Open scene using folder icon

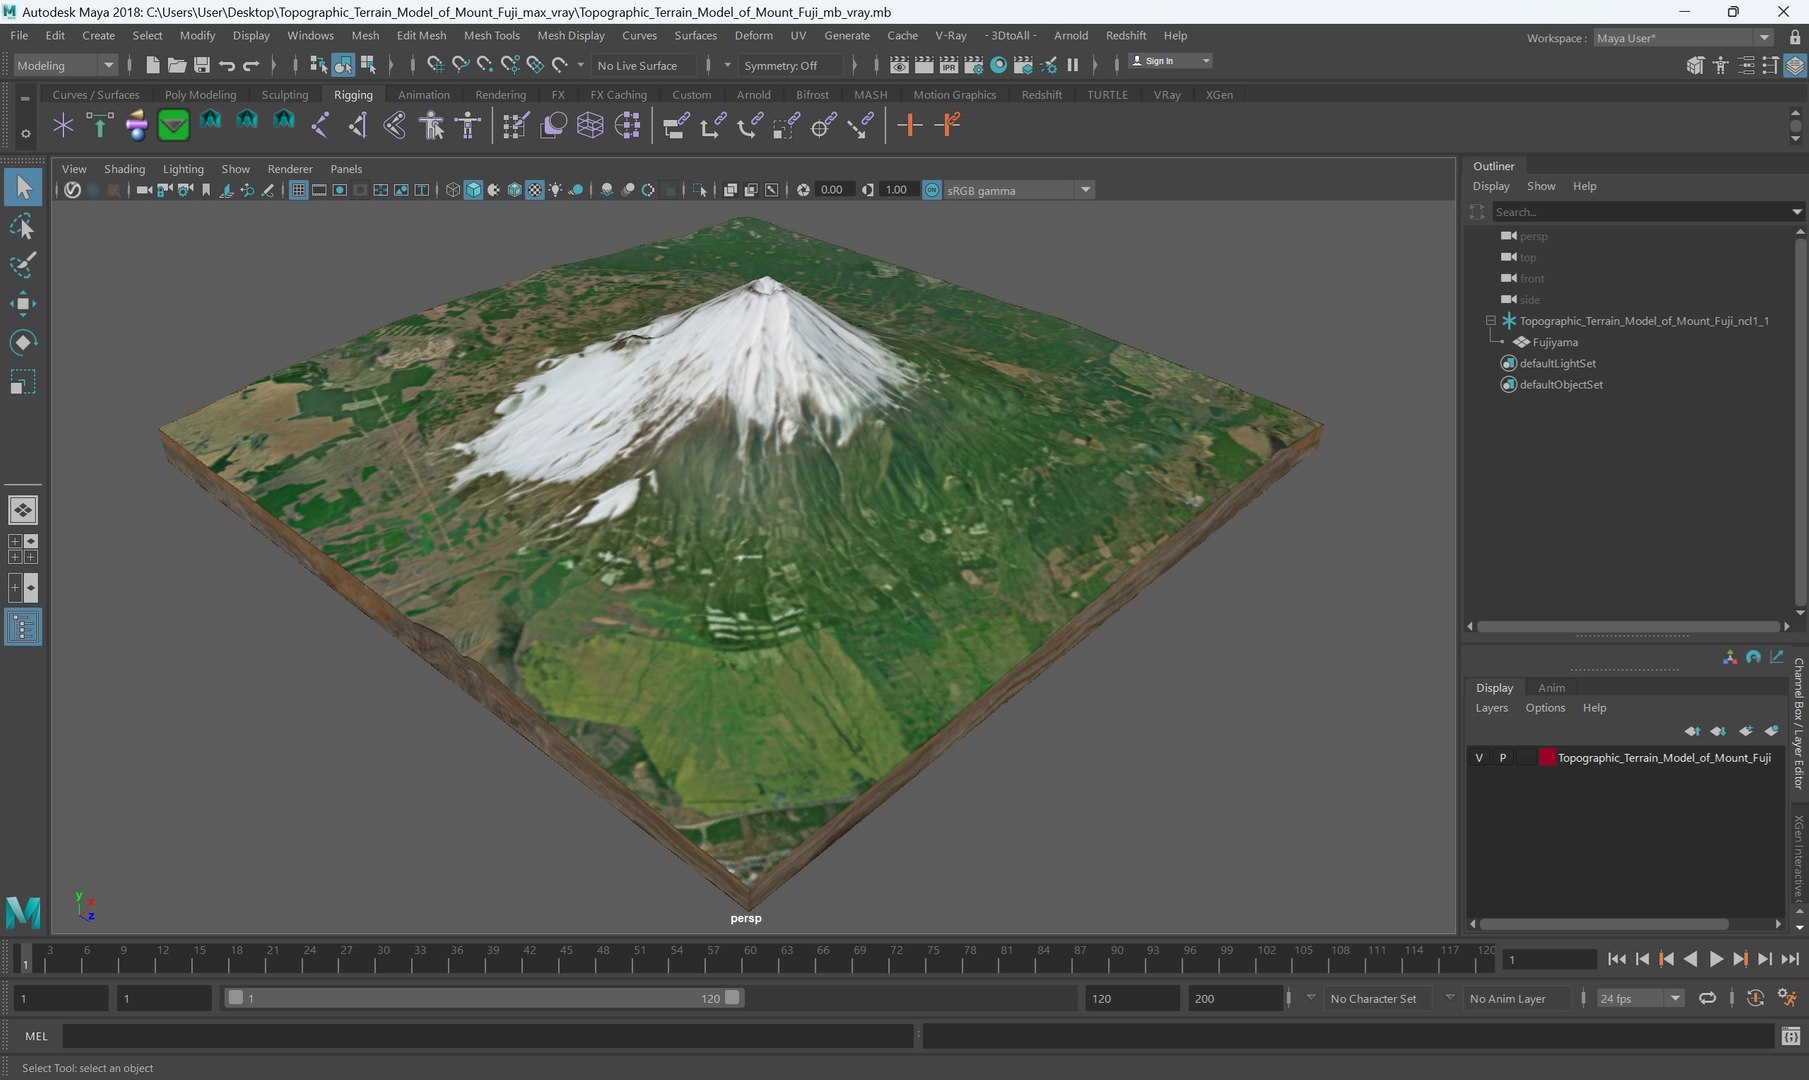(177, 65)
